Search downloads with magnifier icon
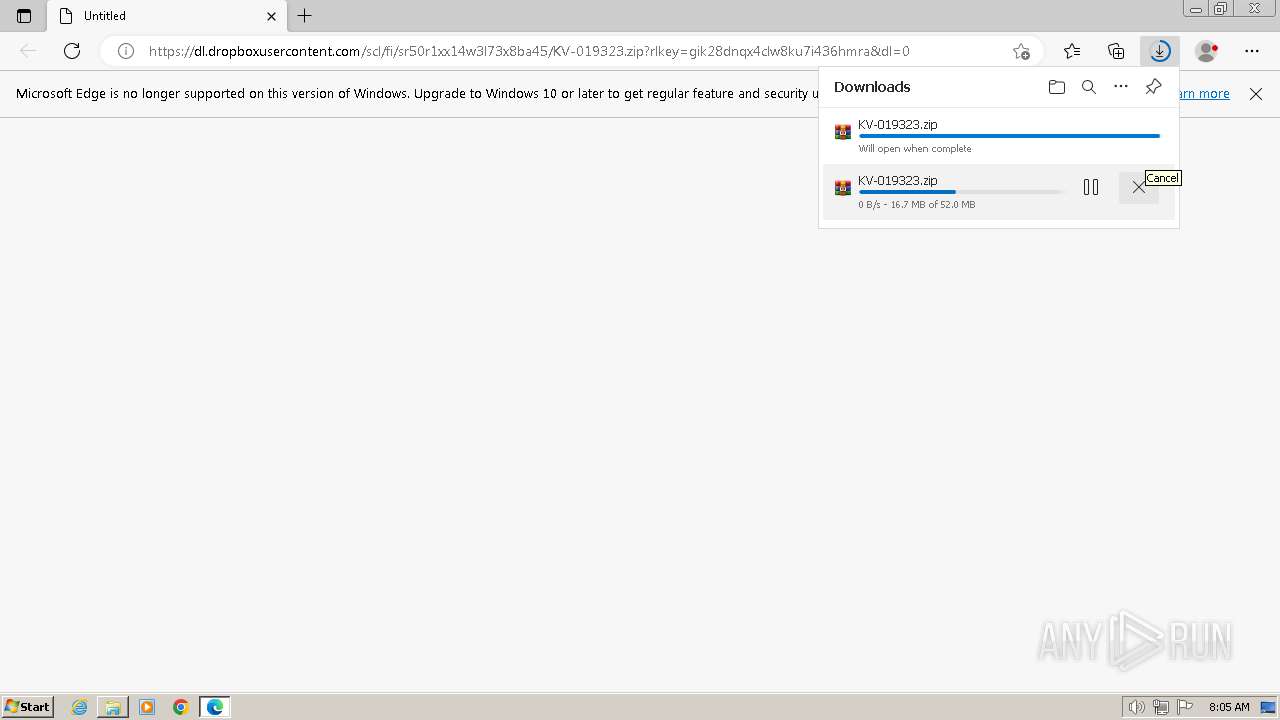Screen dimensions: 1280x720 (1089, 87)
